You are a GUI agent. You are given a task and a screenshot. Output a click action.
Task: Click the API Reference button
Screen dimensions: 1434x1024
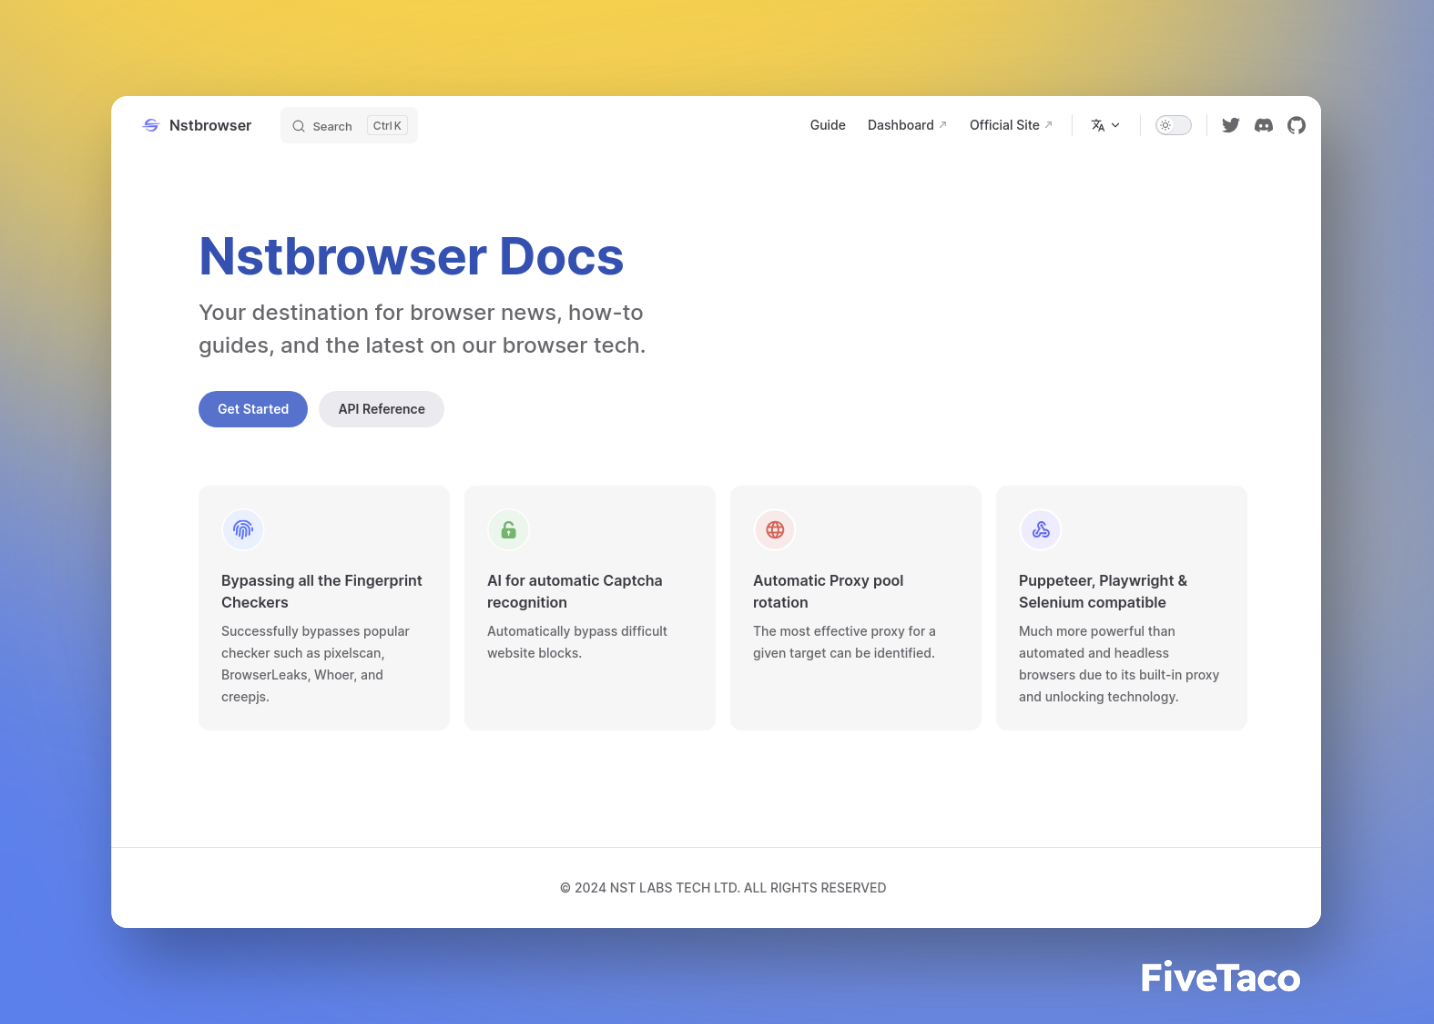click(382, 409)
